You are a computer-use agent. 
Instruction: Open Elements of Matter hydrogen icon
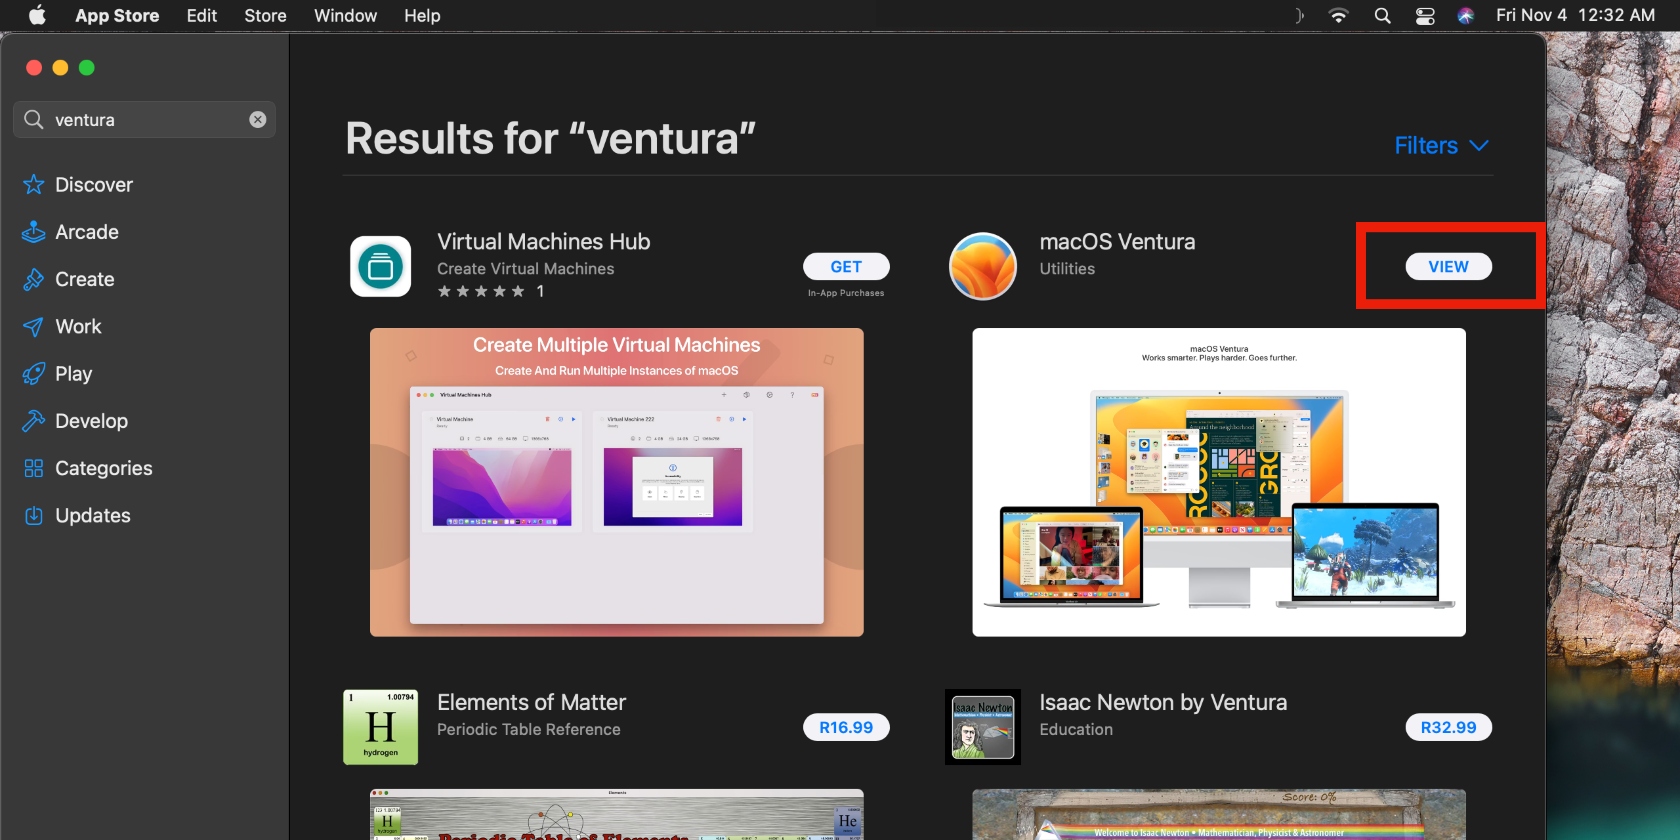point(381,727)
